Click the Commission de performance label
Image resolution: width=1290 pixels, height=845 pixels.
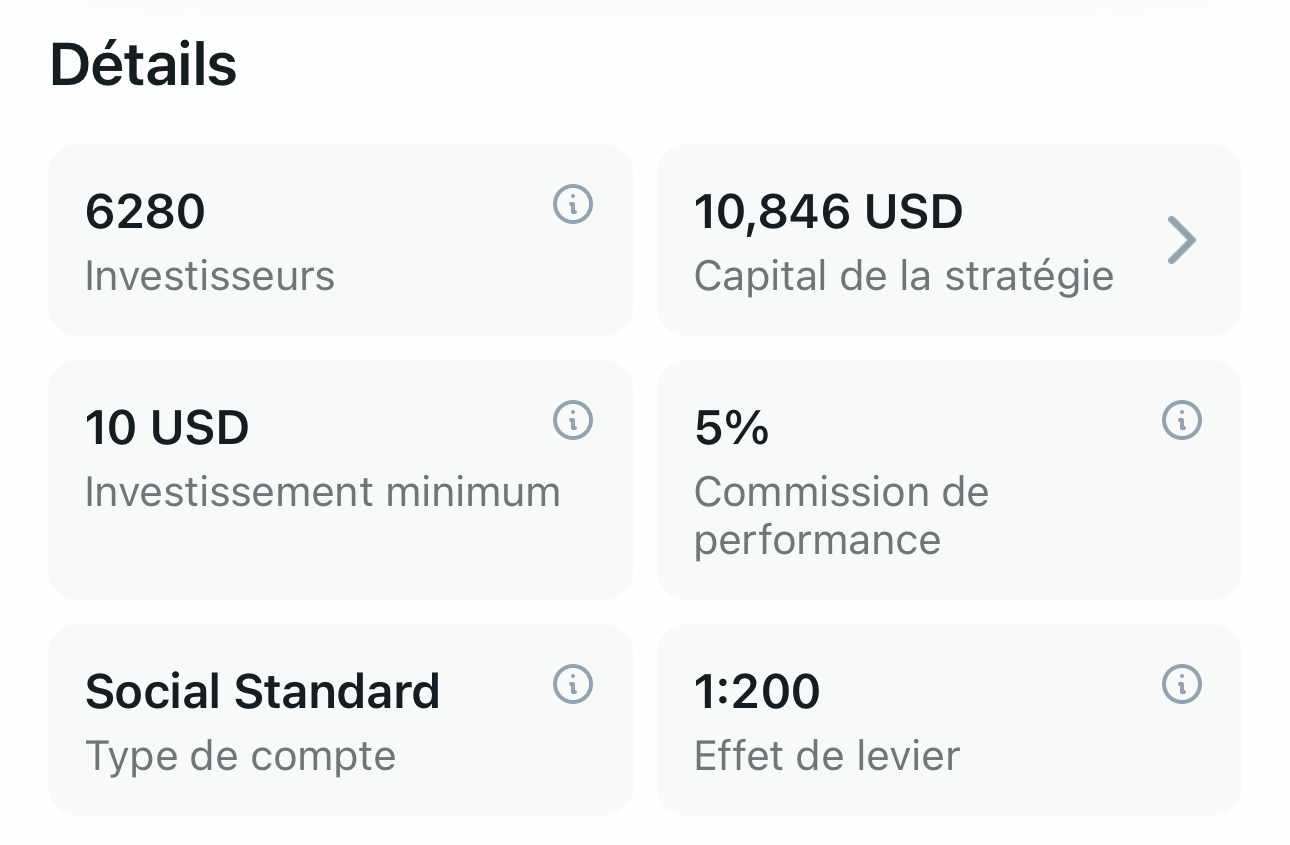[x=840, y=515]
